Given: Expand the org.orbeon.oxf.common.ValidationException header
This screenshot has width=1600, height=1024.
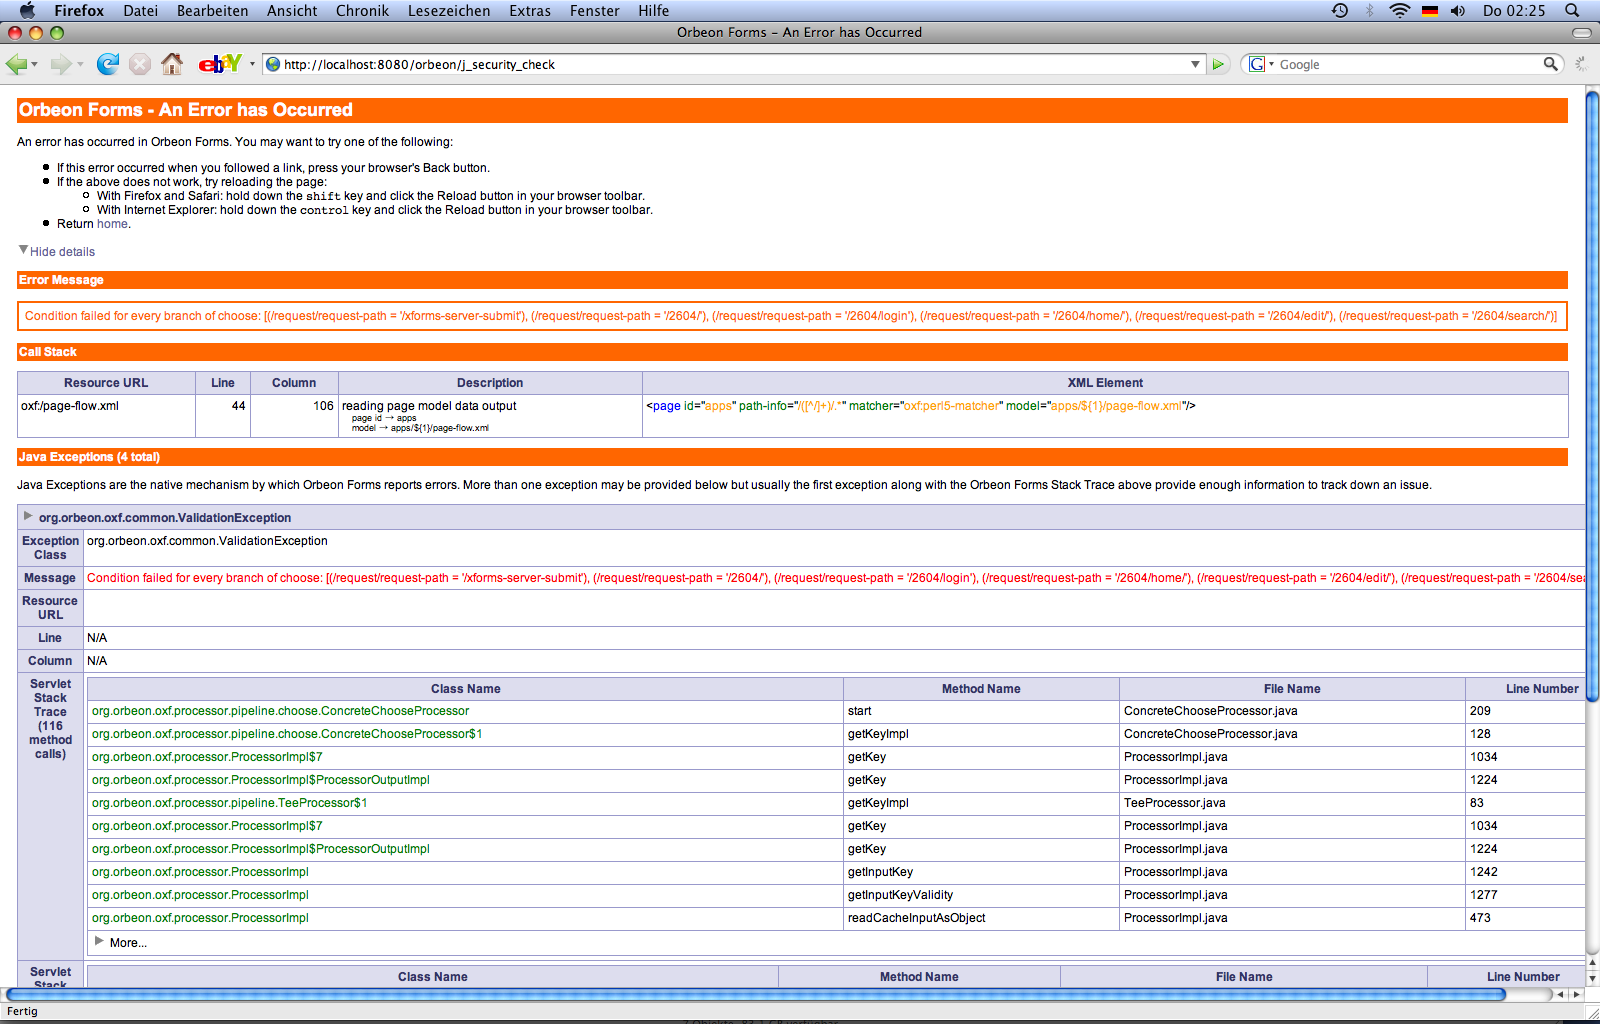Looking at the screenshot, I should pyautogui.click(x=28, y=517).
